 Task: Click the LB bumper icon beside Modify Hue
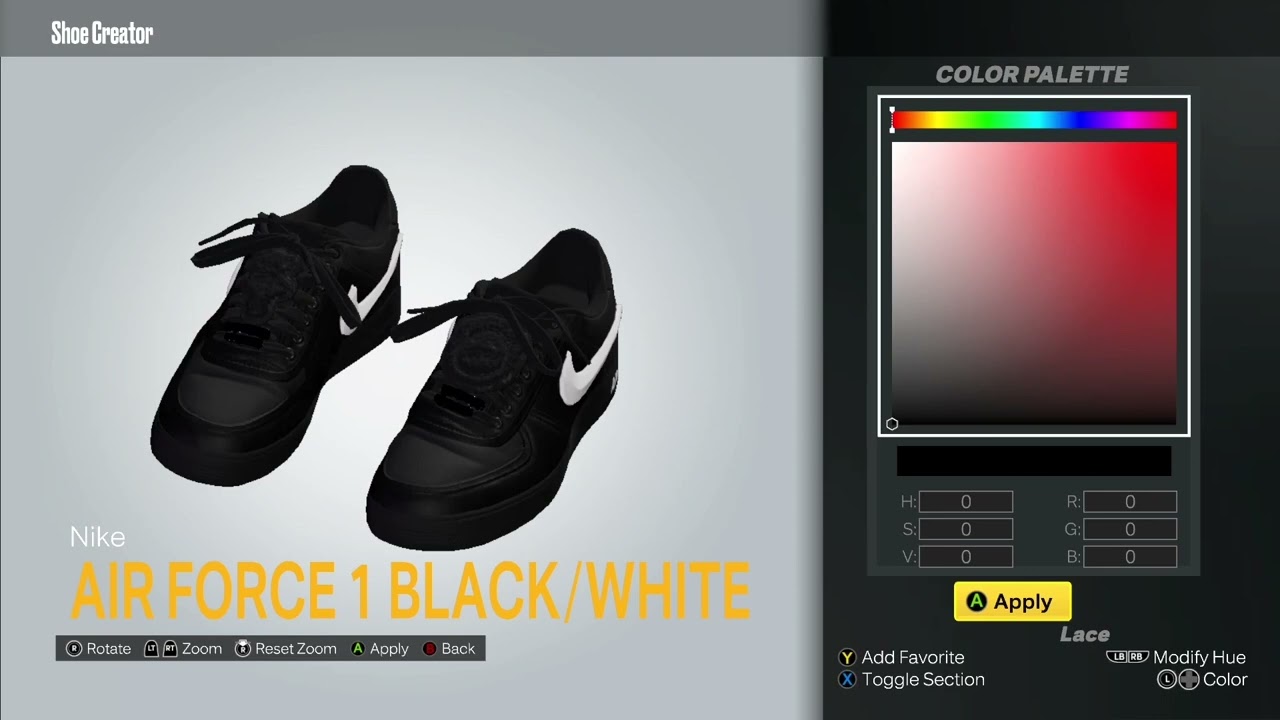pos(1117,657)
